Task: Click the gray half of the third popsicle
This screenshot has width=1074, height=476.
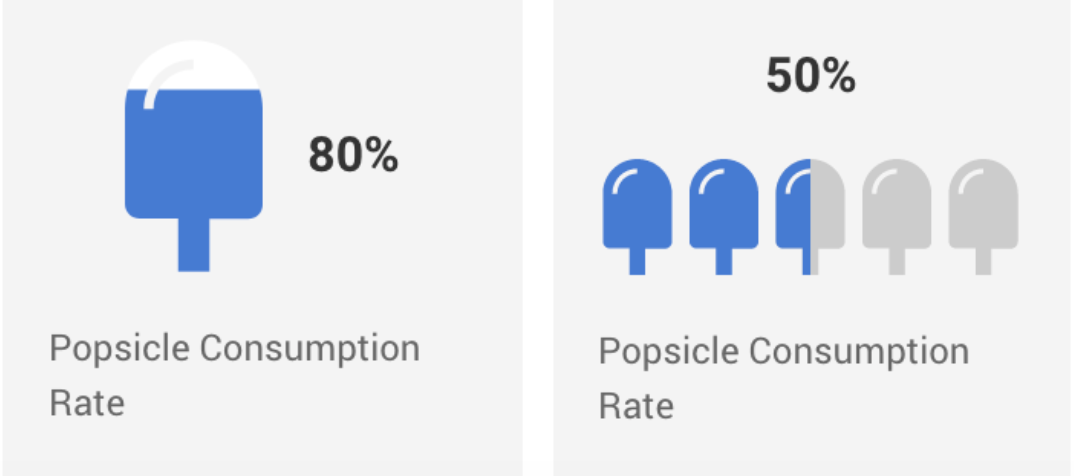Action: [x=828, y=216]
